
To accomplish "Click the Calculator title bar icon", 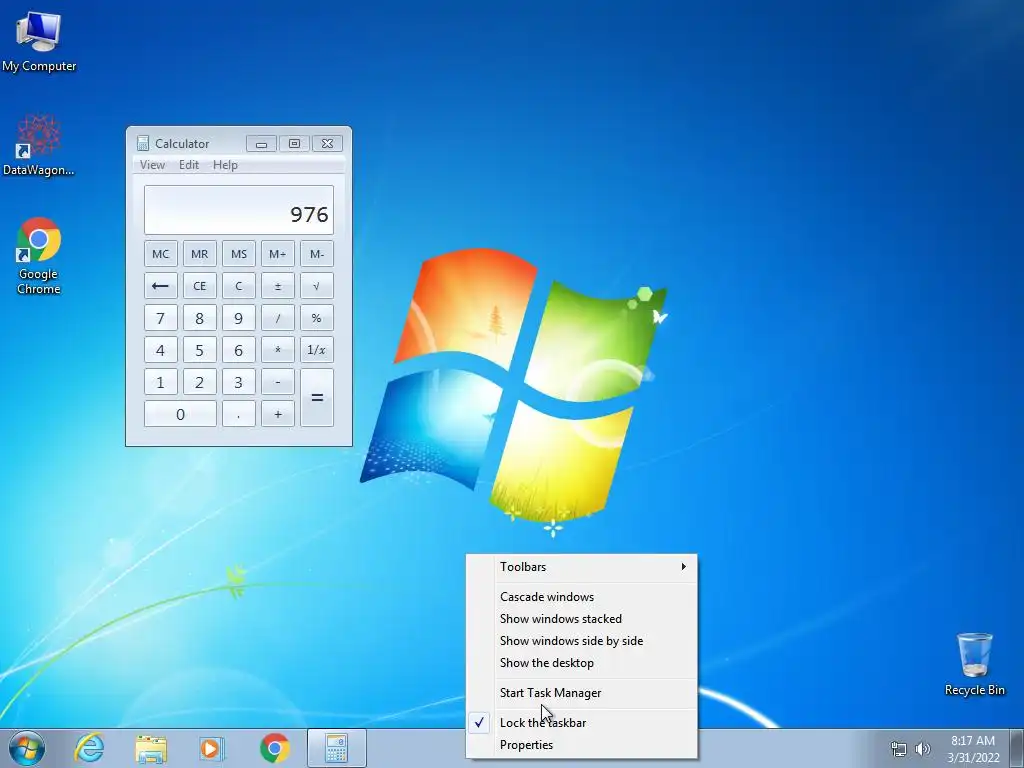I will [142, 144].
